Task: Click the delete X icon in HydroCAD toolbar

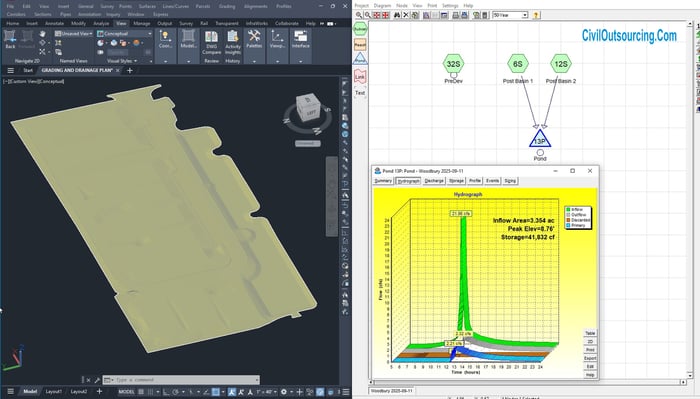Action: [x=406, y=15]
